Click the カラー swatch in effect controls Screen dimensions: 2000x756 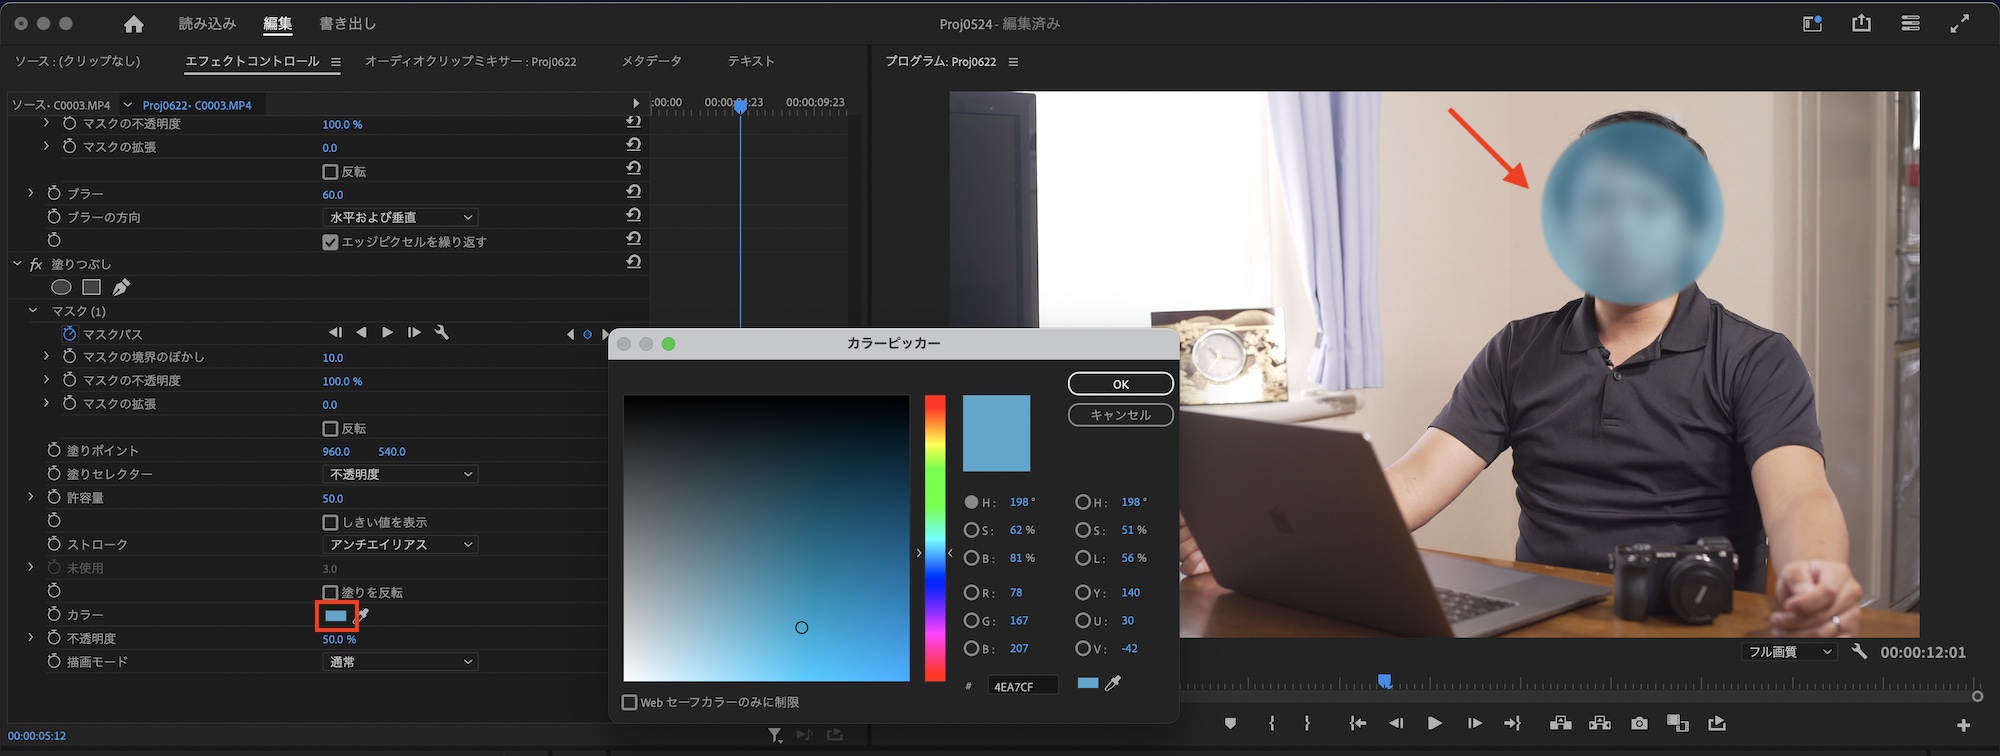coord(336,616)
